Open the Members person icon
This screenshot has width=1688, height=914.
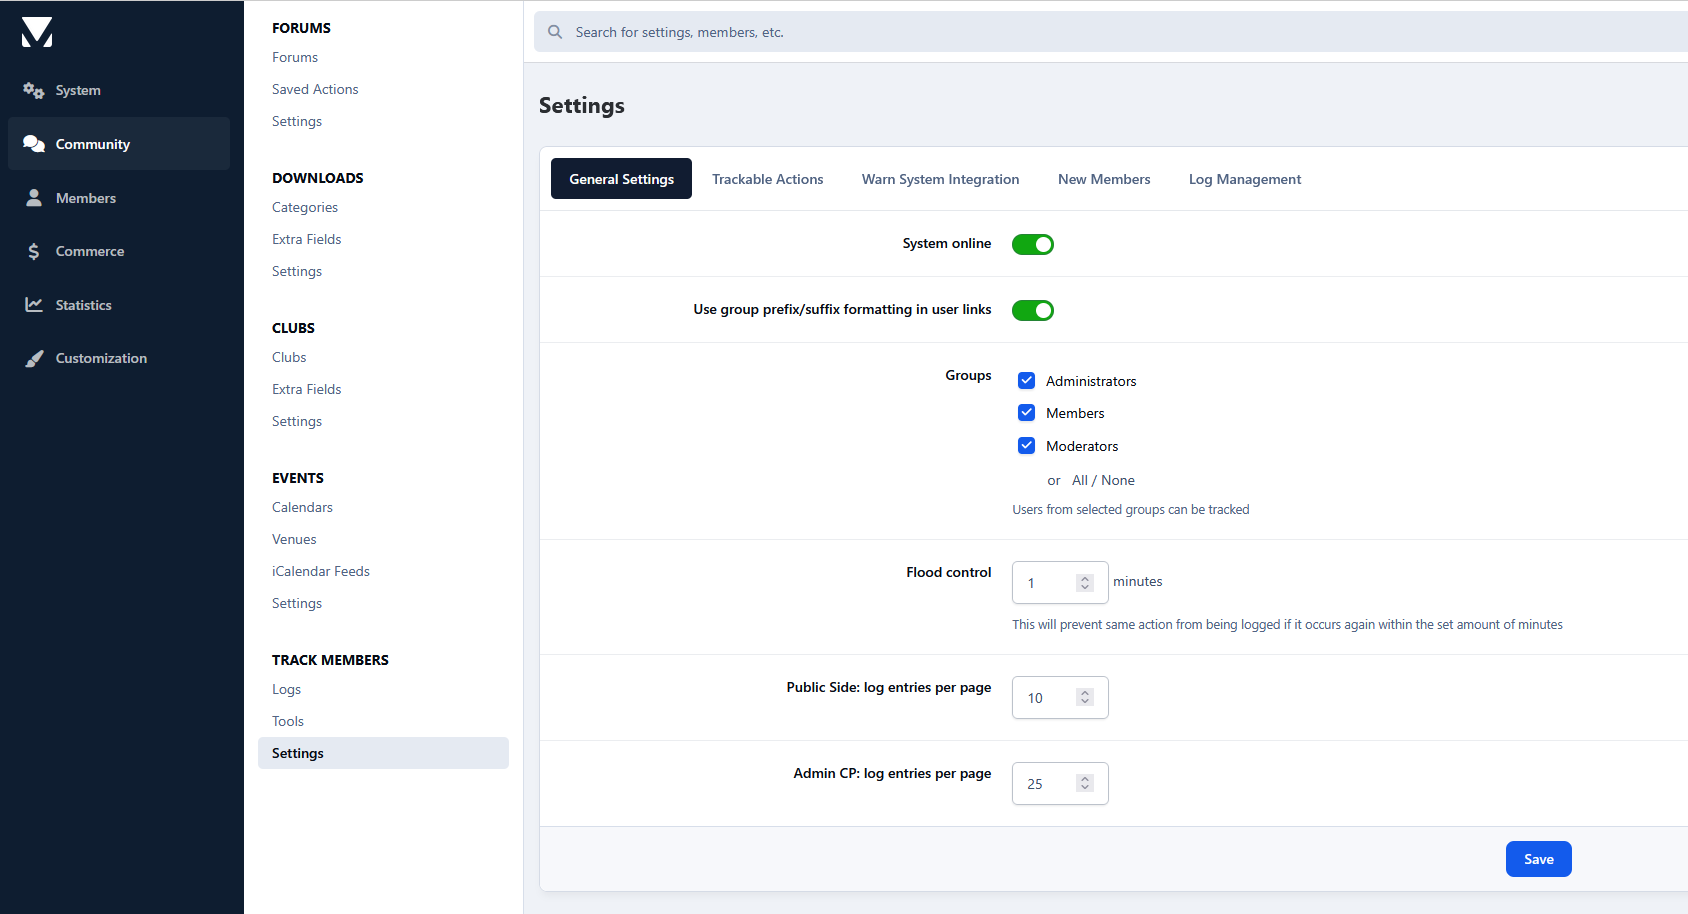point(34,198)
